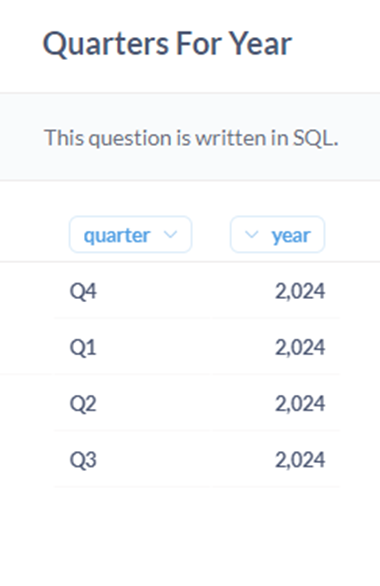Click the word Quarters in the title
The height and width of the screenshot is (586, 380).
(106, 44)
